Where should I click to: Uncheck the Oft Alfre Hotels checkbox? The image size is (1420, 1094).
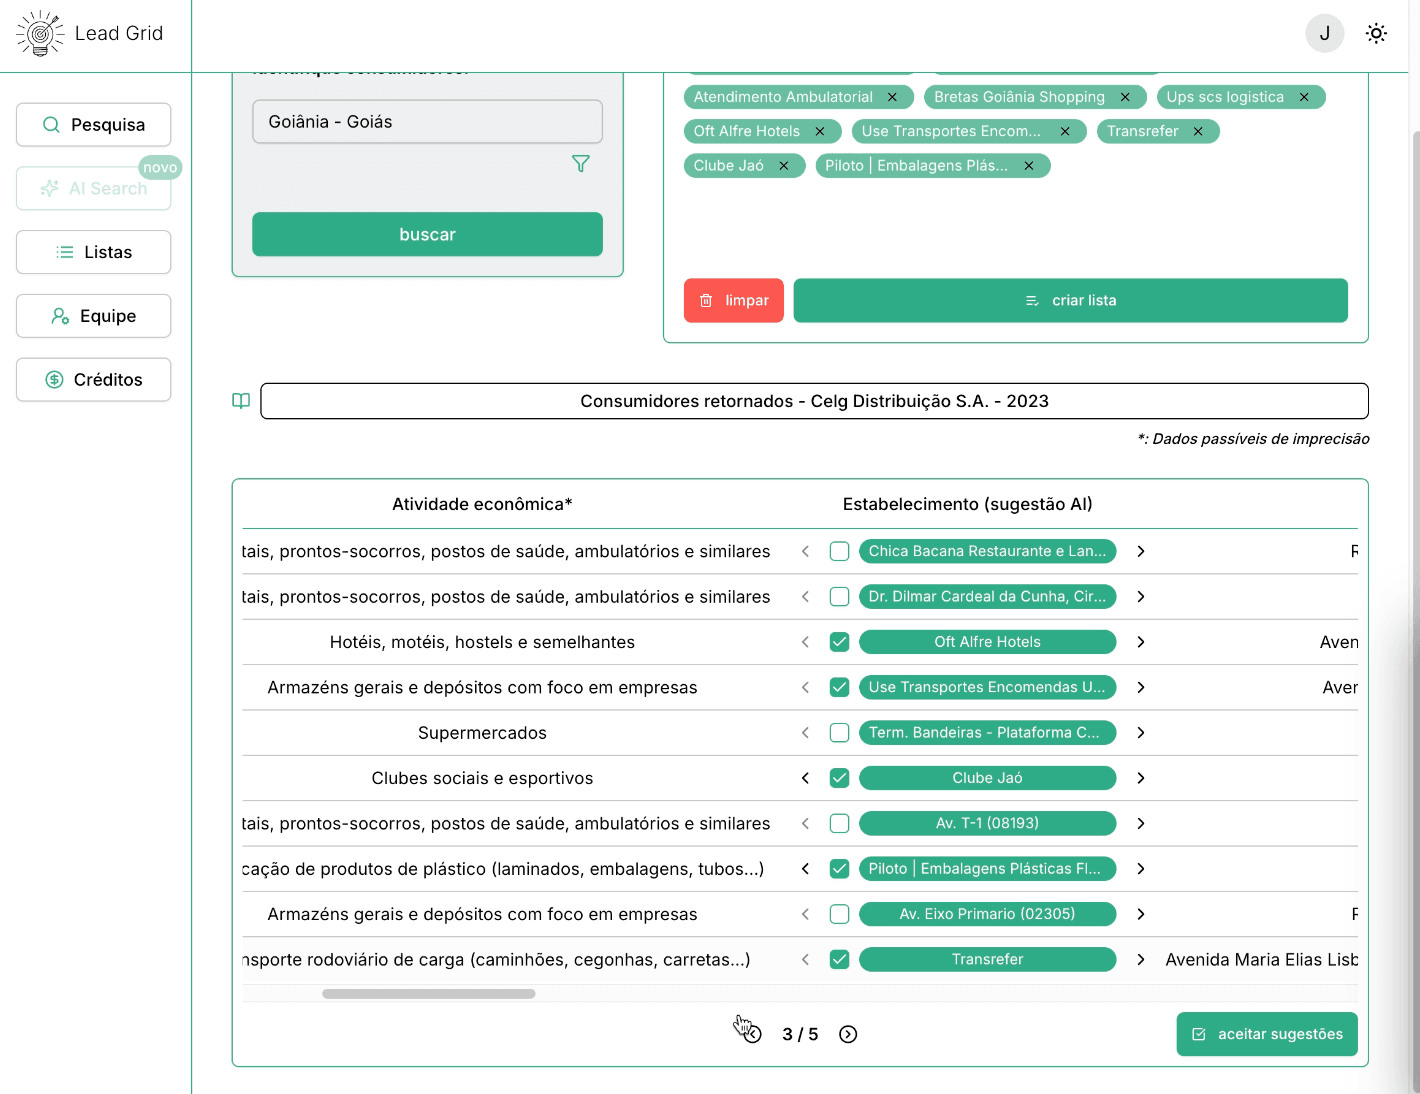pyautogui.click(x=839, y=642)
